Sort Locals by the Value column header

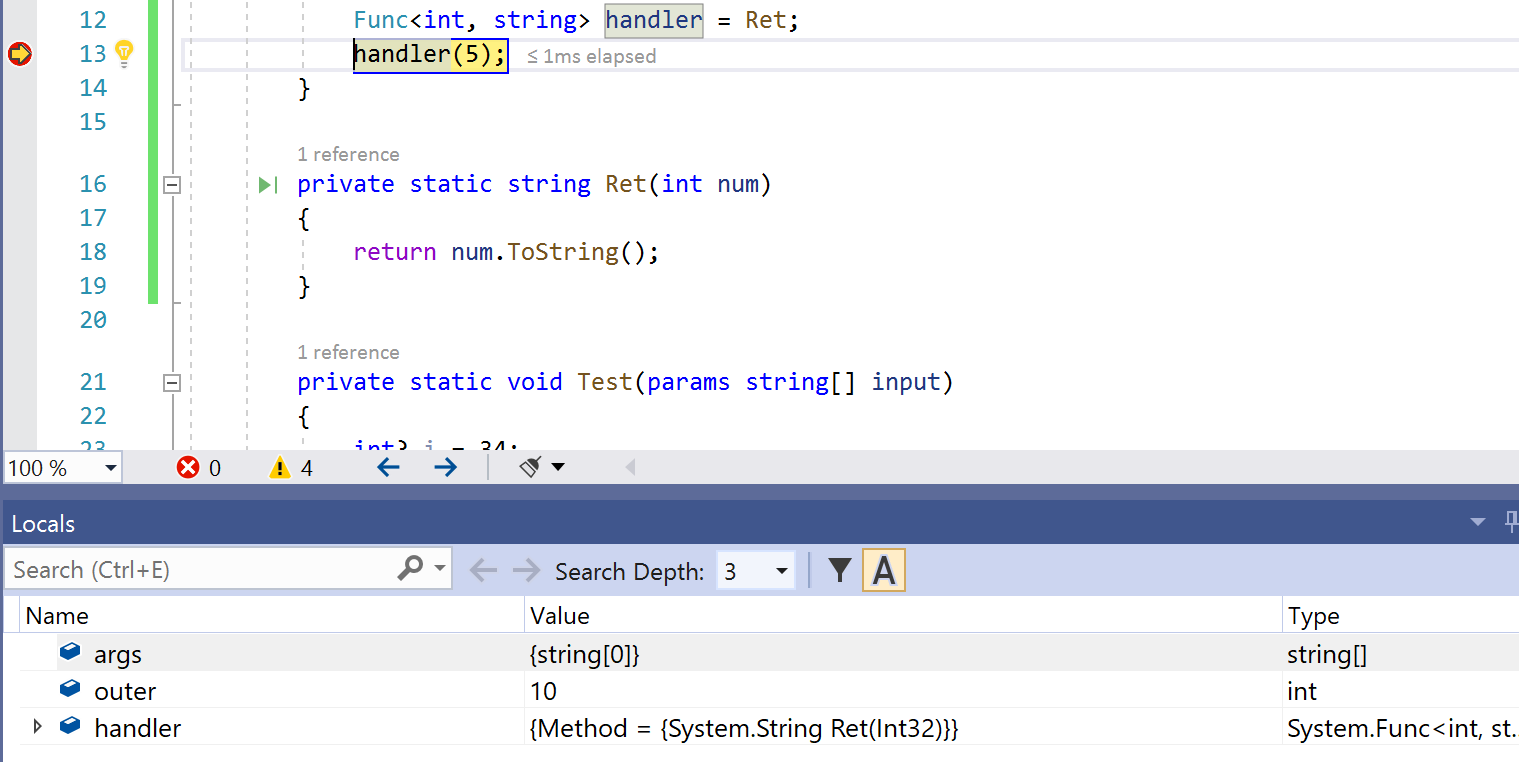(903, 616)
